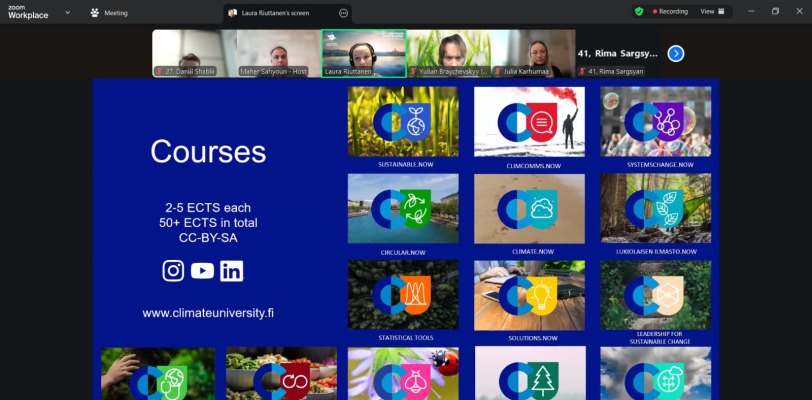Click the Leadership for Sustainable Change hexagon image

tap(656, 295)
